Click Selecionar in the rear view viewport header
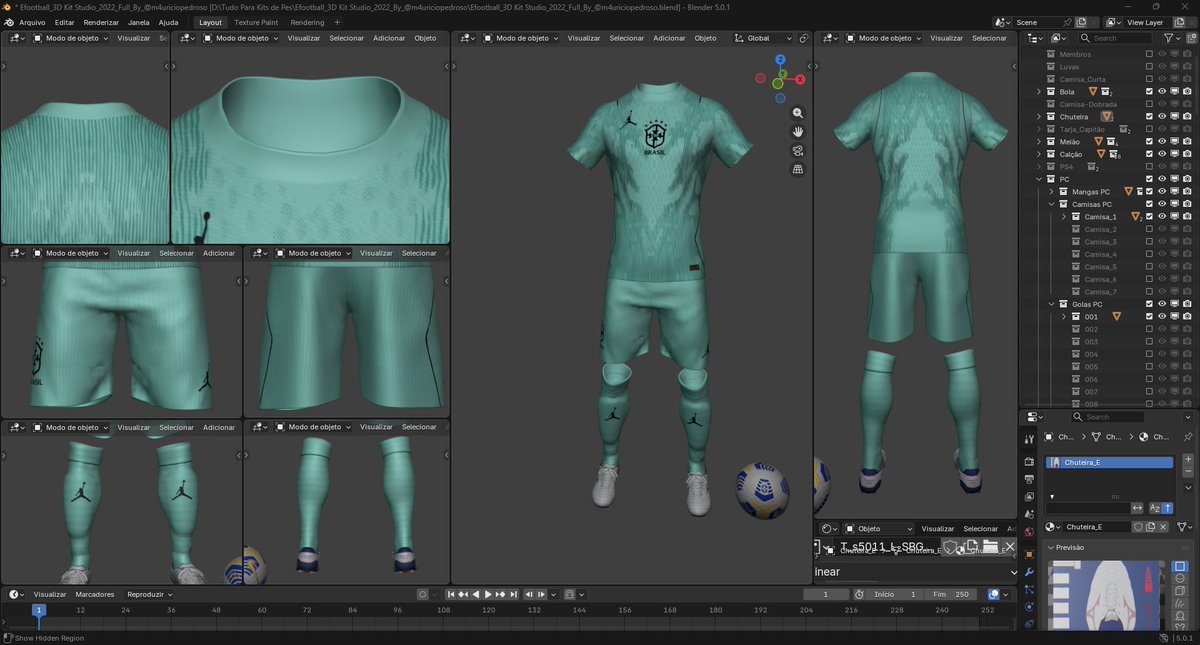The image size is (1200, 645). coord(989,38)
